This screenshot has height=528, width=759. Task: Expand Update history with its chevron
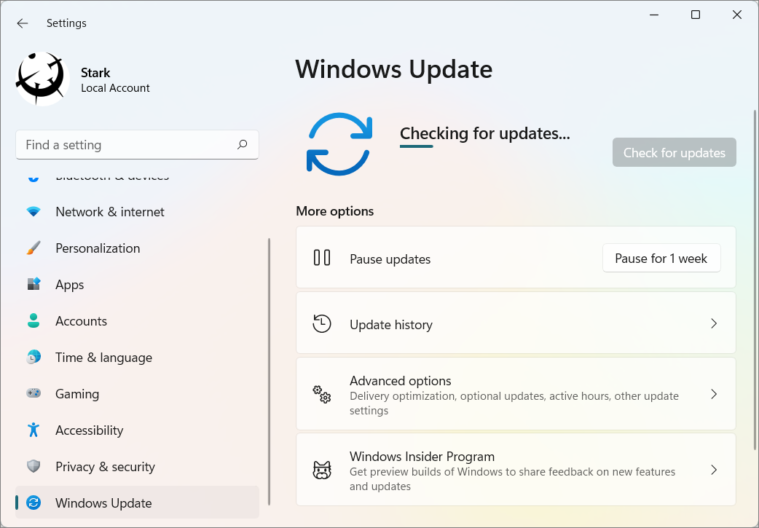click(x=713, y=323)
